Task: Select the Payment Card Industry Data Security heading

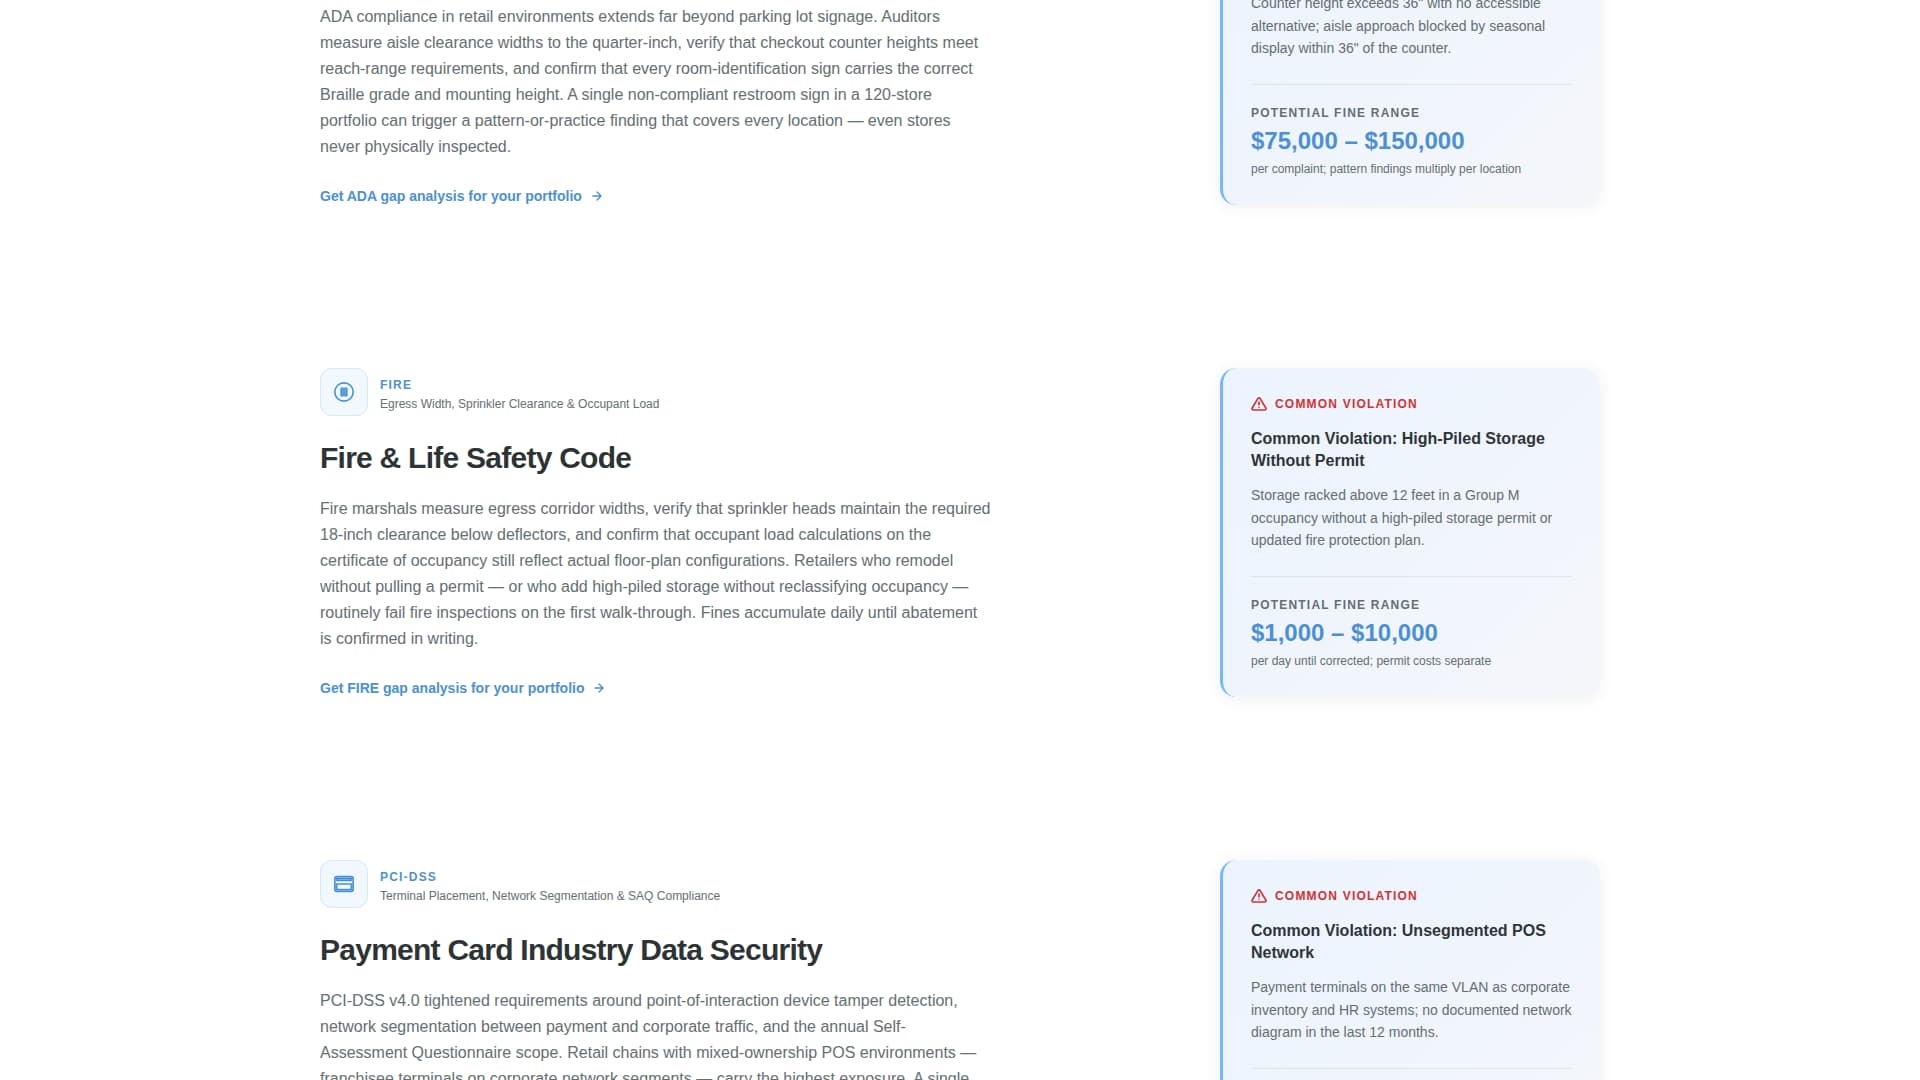Action: tap(571, 950)
